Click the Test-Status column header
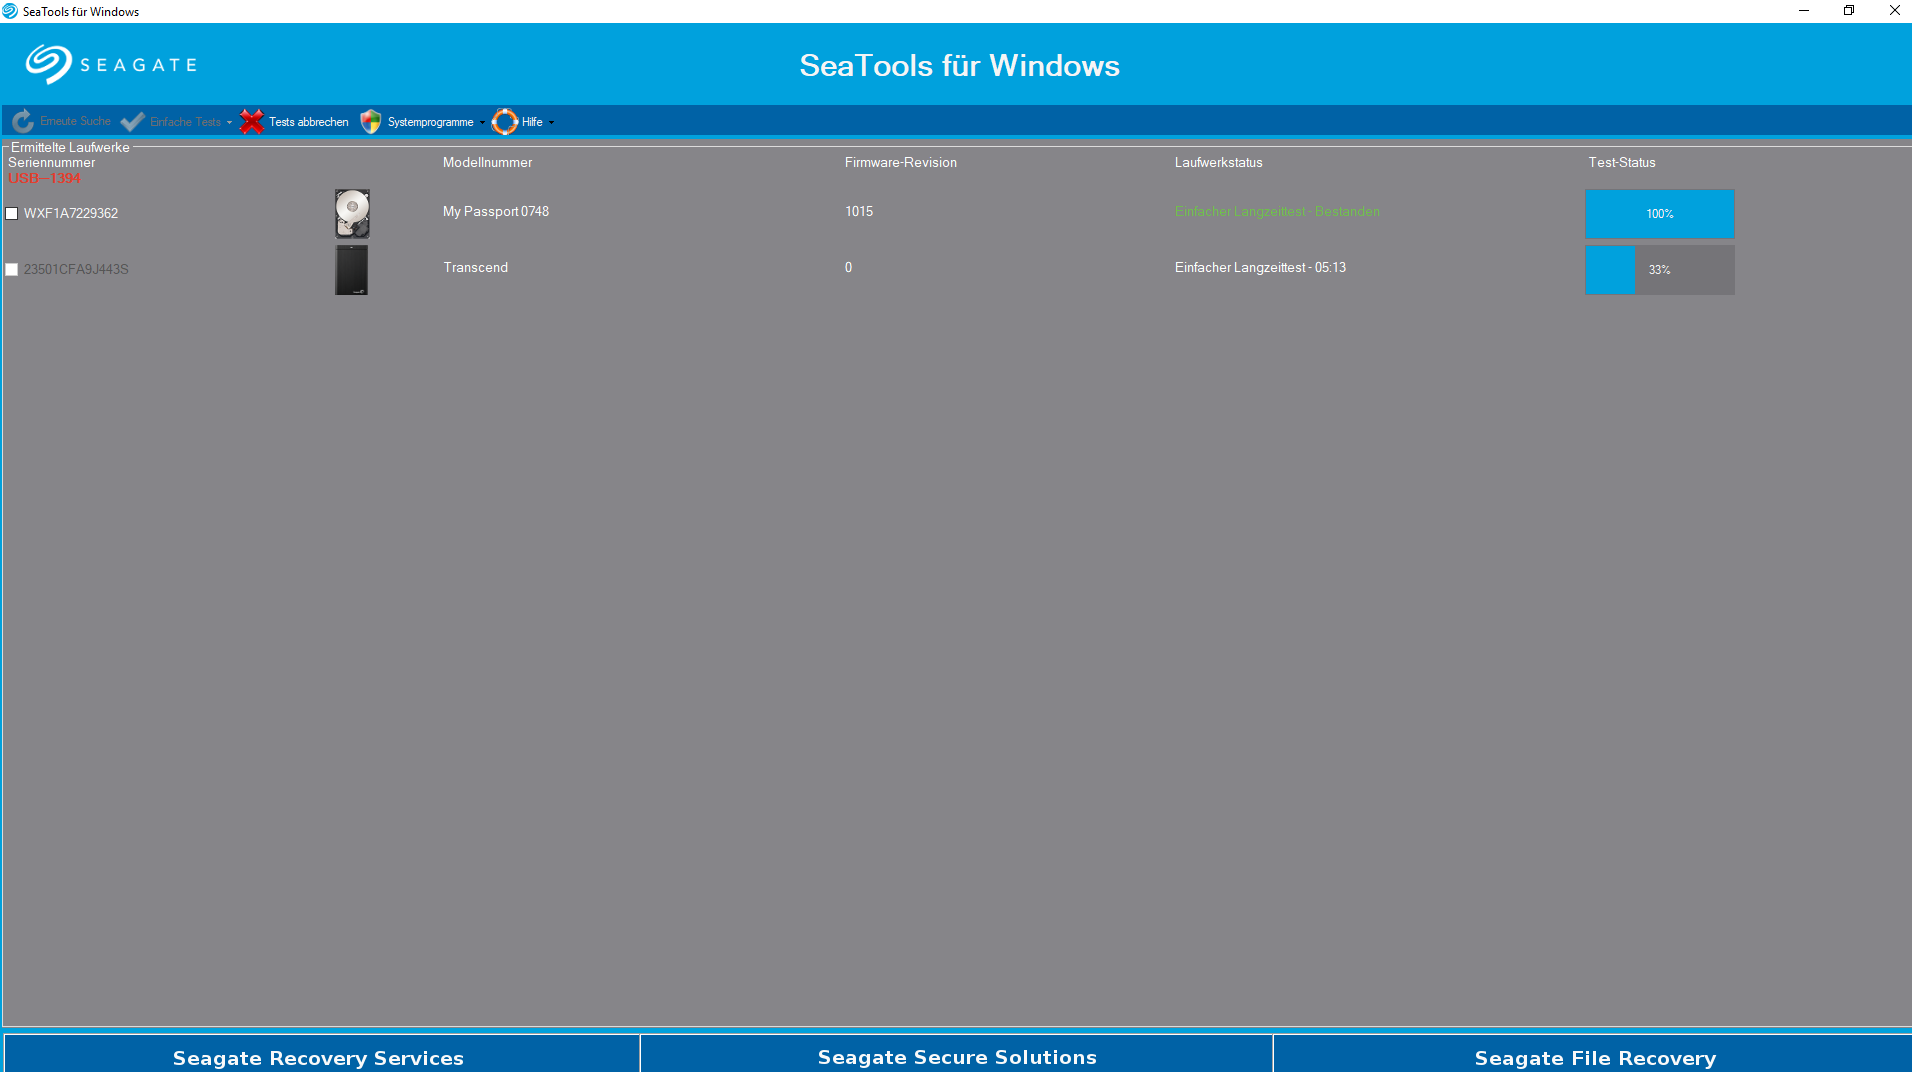 pyautogui.click(x=1622, y=163)
